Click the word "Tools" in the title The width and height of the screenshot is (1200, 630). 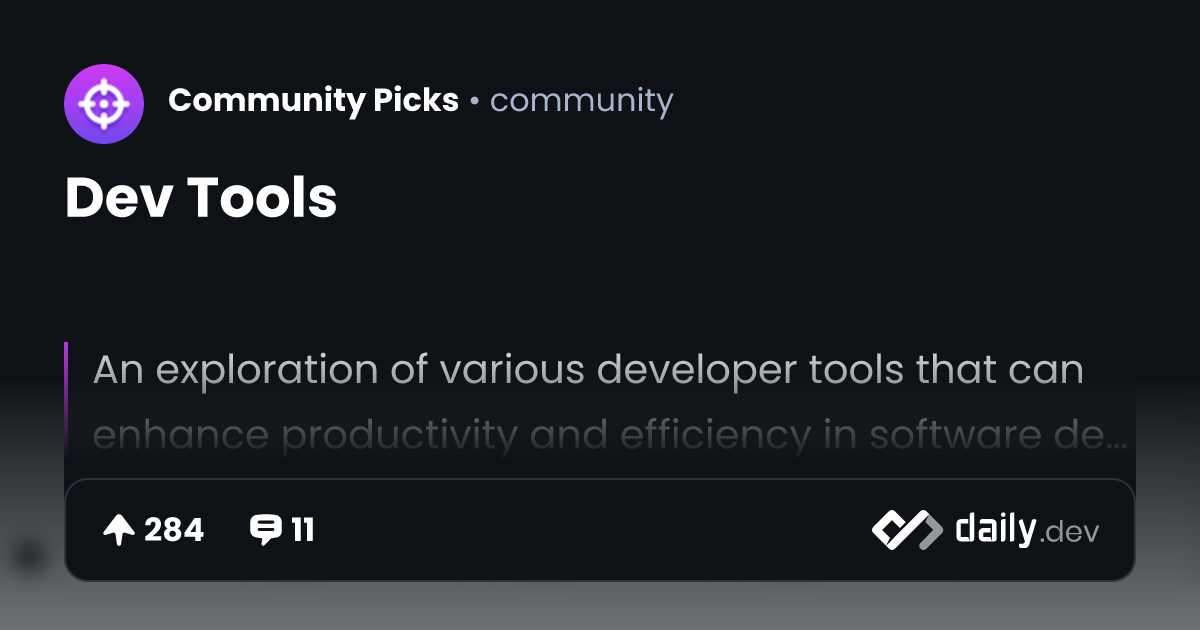click(263, 197)
